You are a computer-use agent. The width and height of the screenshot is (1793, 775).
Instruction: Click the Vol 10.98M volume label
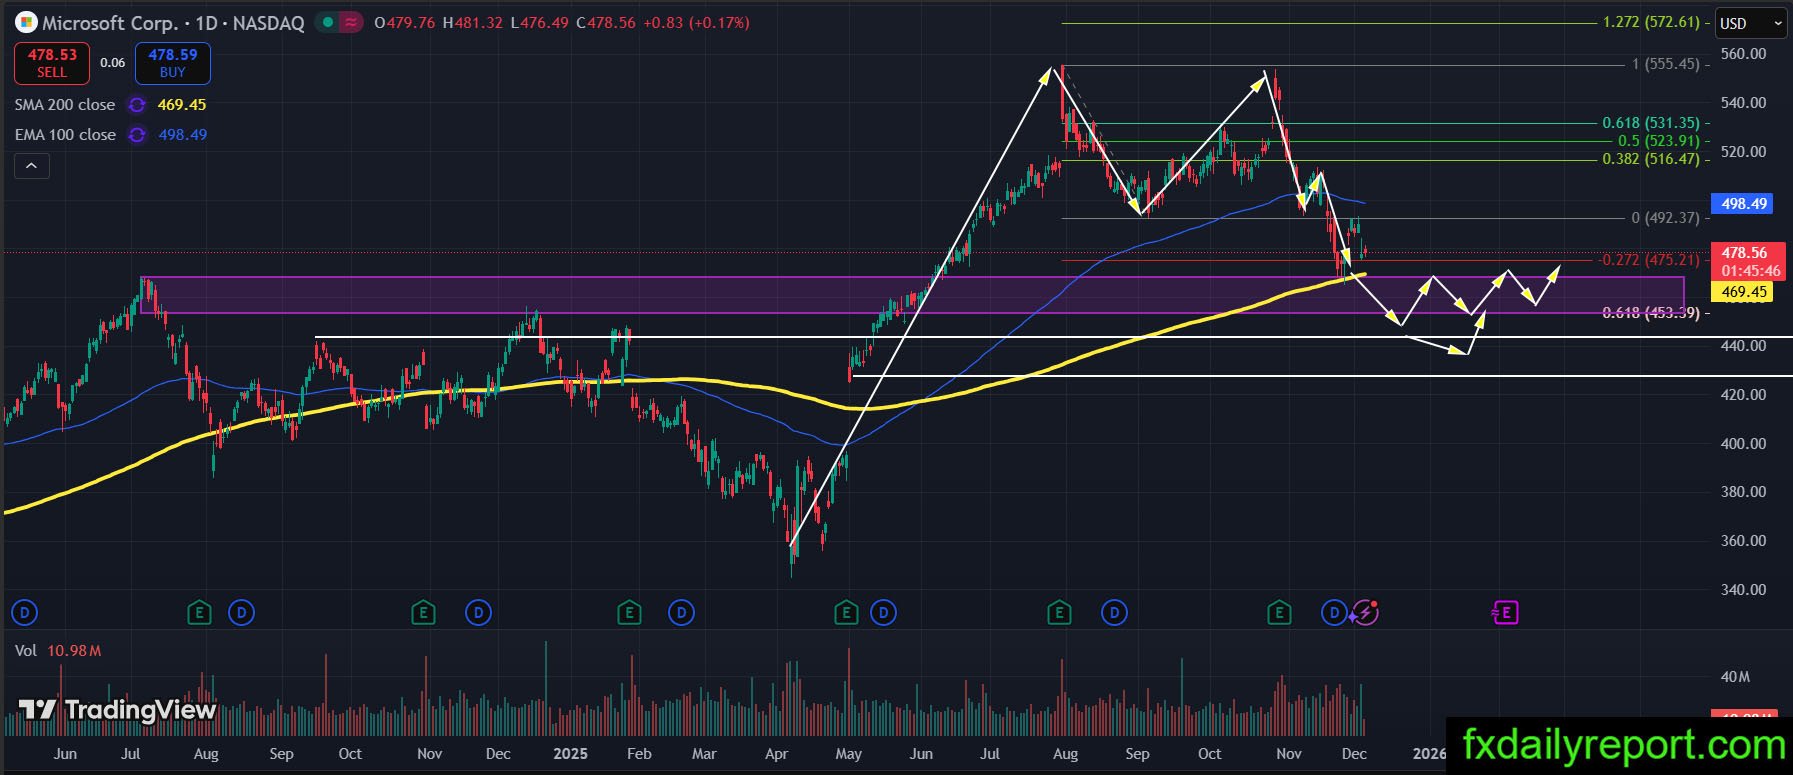coord(58,651)
